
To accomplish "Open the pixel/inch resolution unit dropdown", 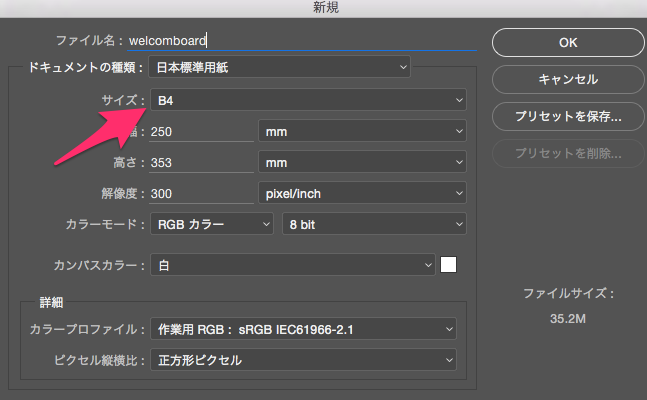I will coord(362,193).
